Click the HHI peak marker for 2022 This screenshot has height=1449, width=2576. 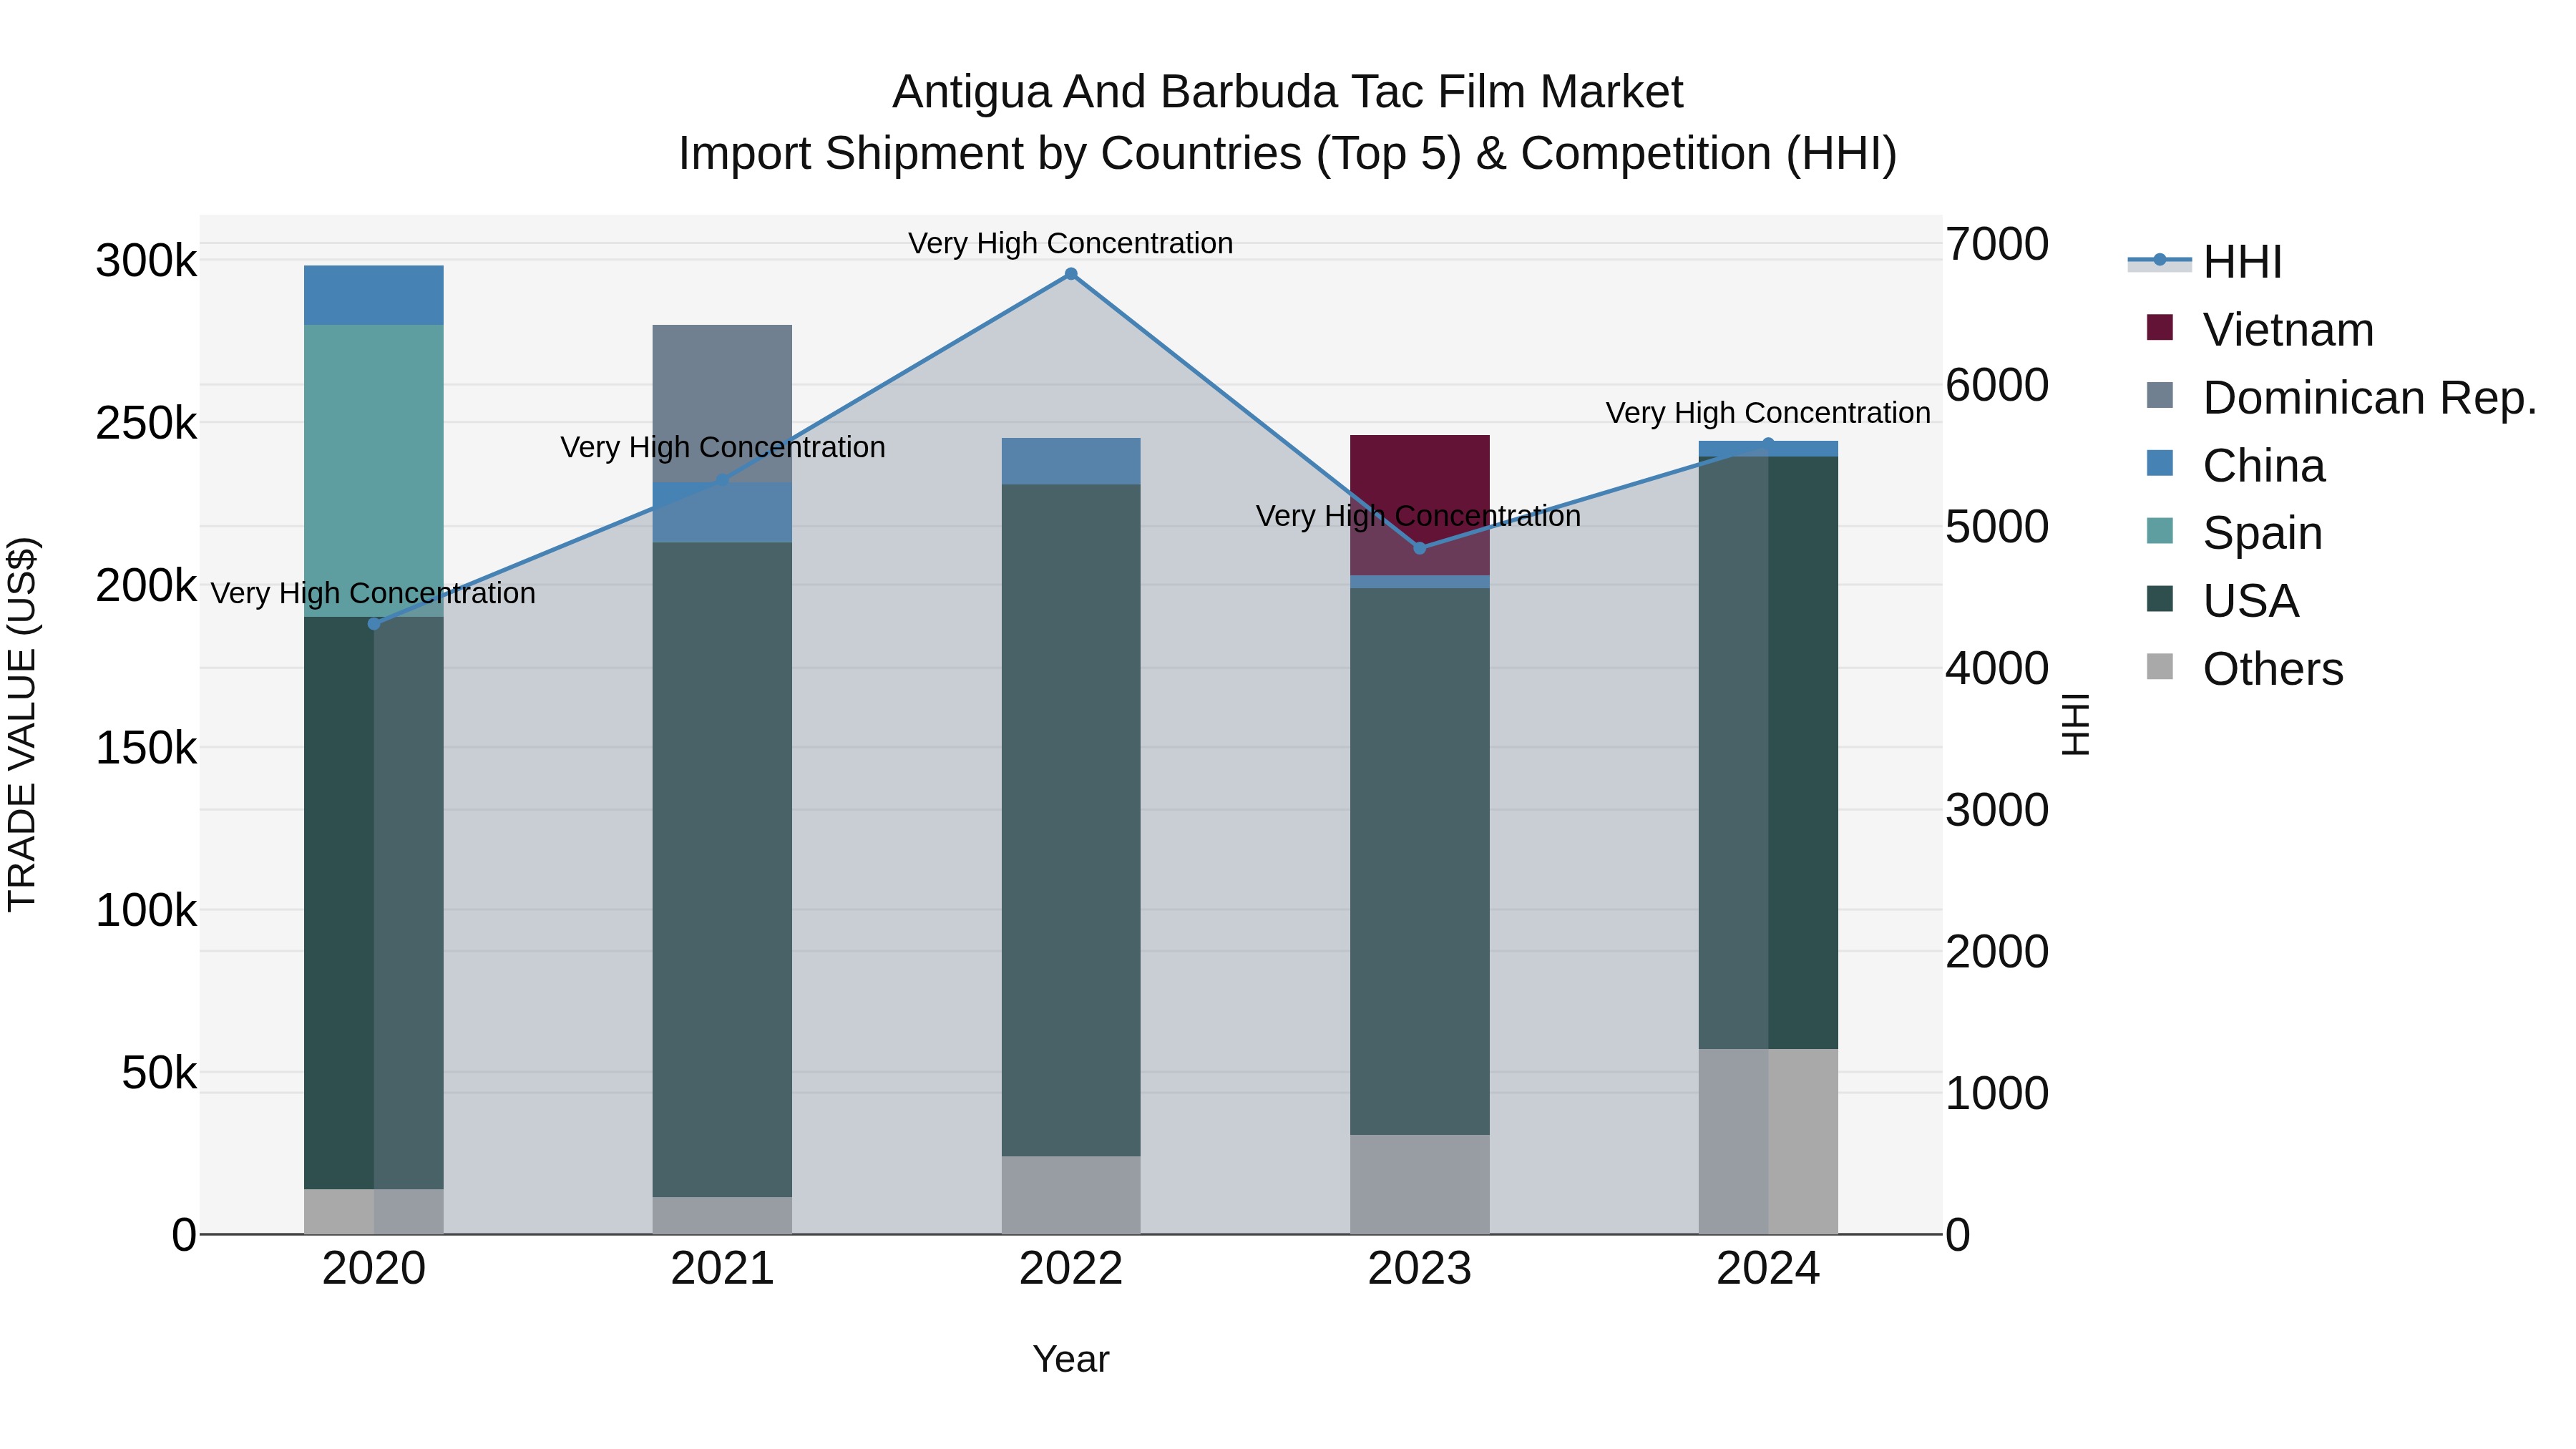pos(1071,274)
